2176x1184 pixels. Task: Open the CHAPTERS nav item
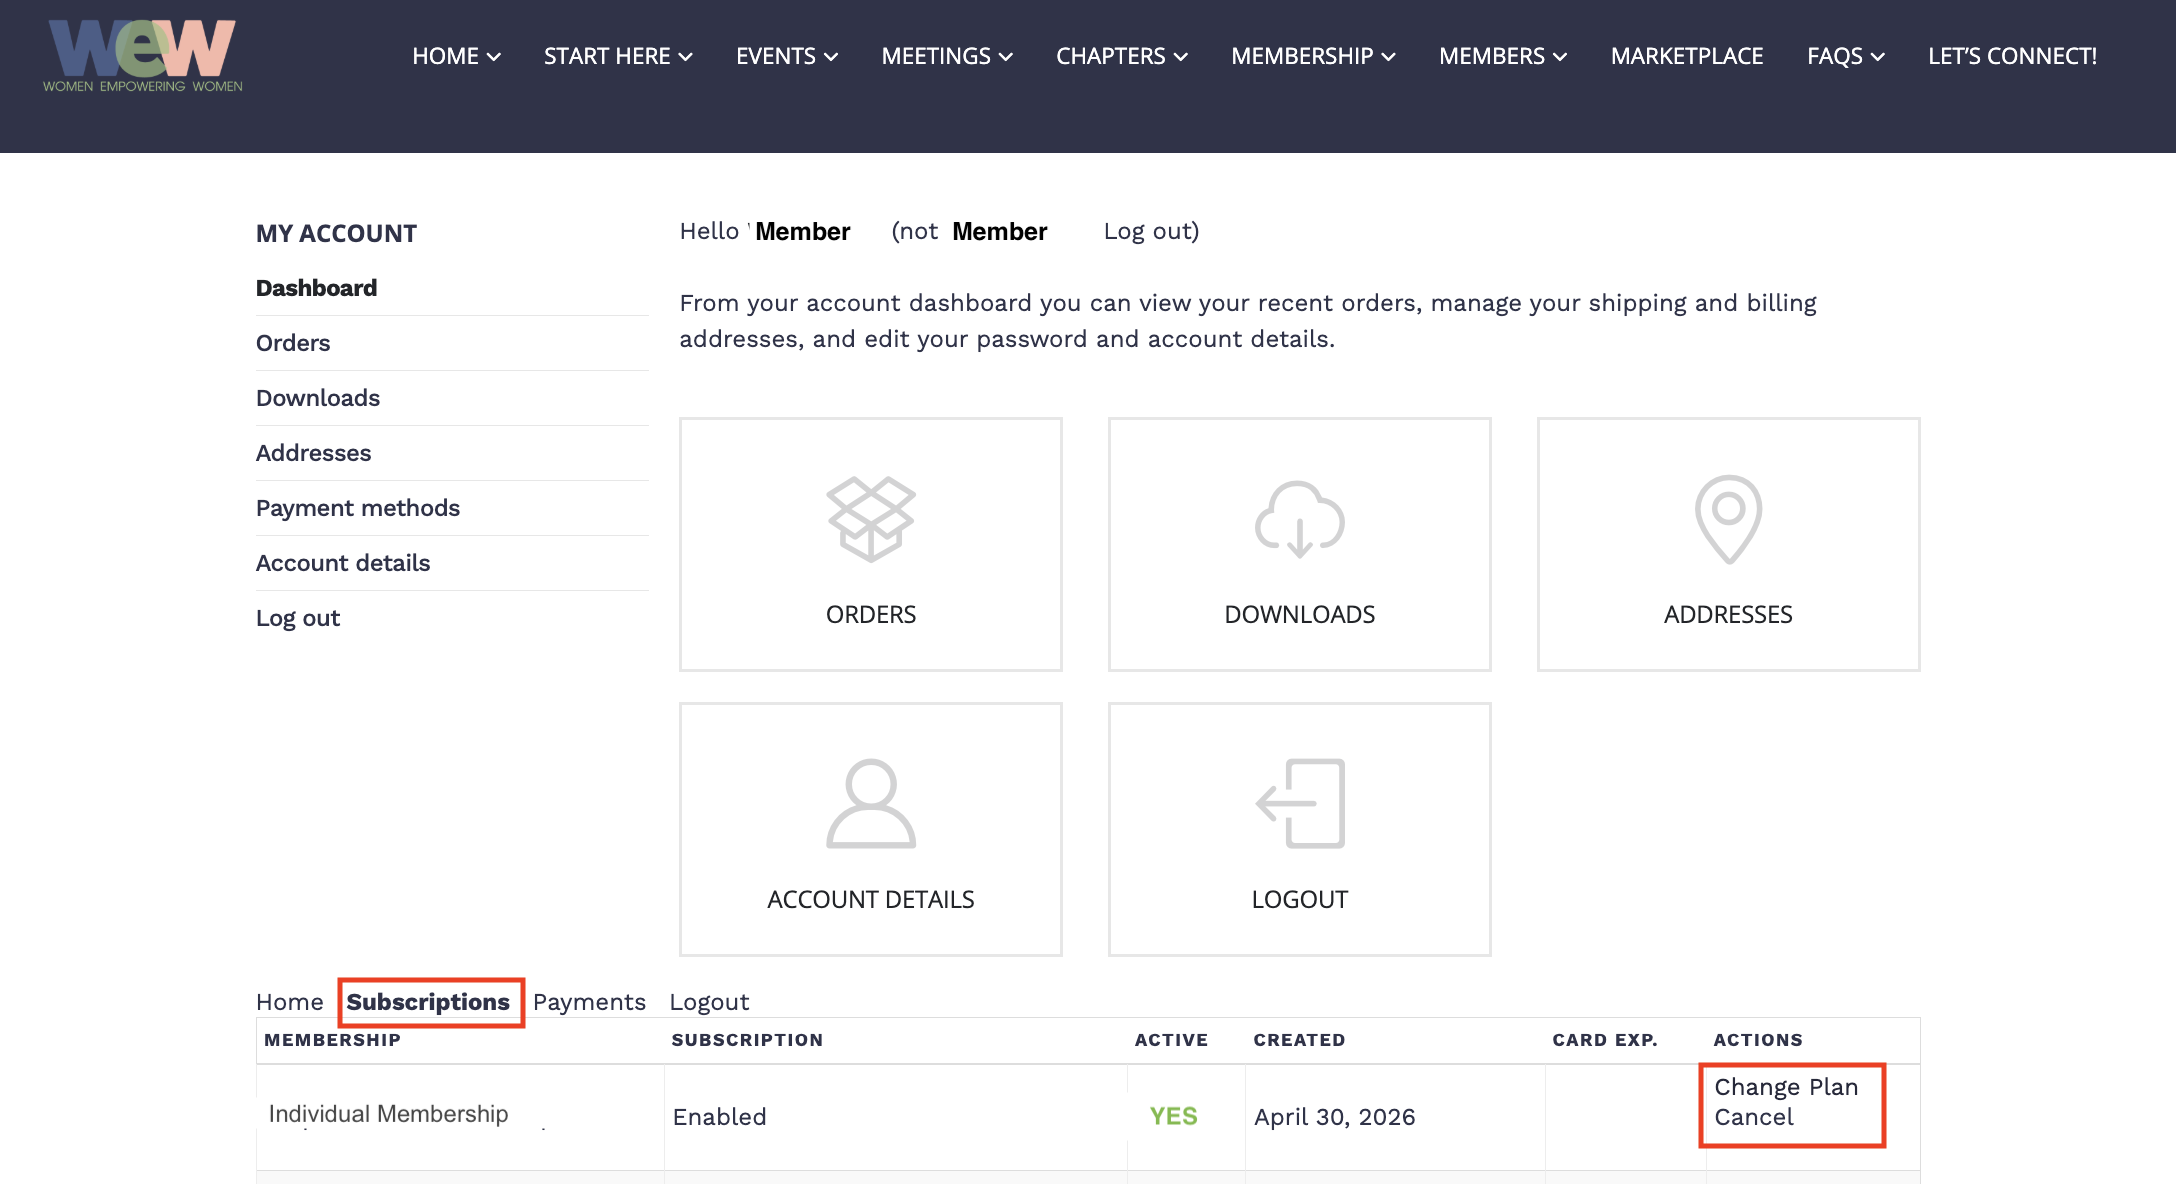1111,56
